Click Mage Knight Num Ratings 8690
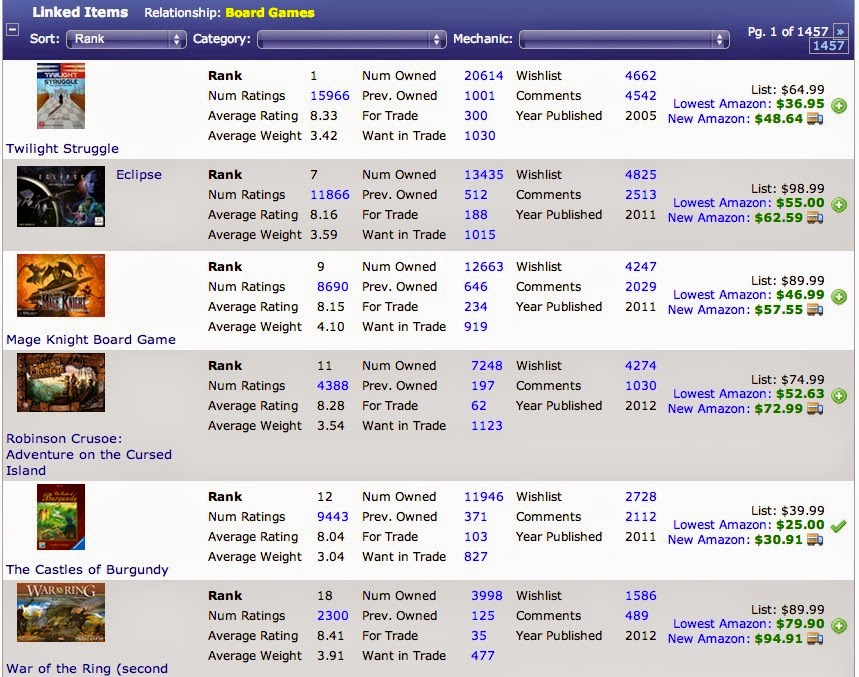Viewport: 859px width, 677px height. pos(333,287)
